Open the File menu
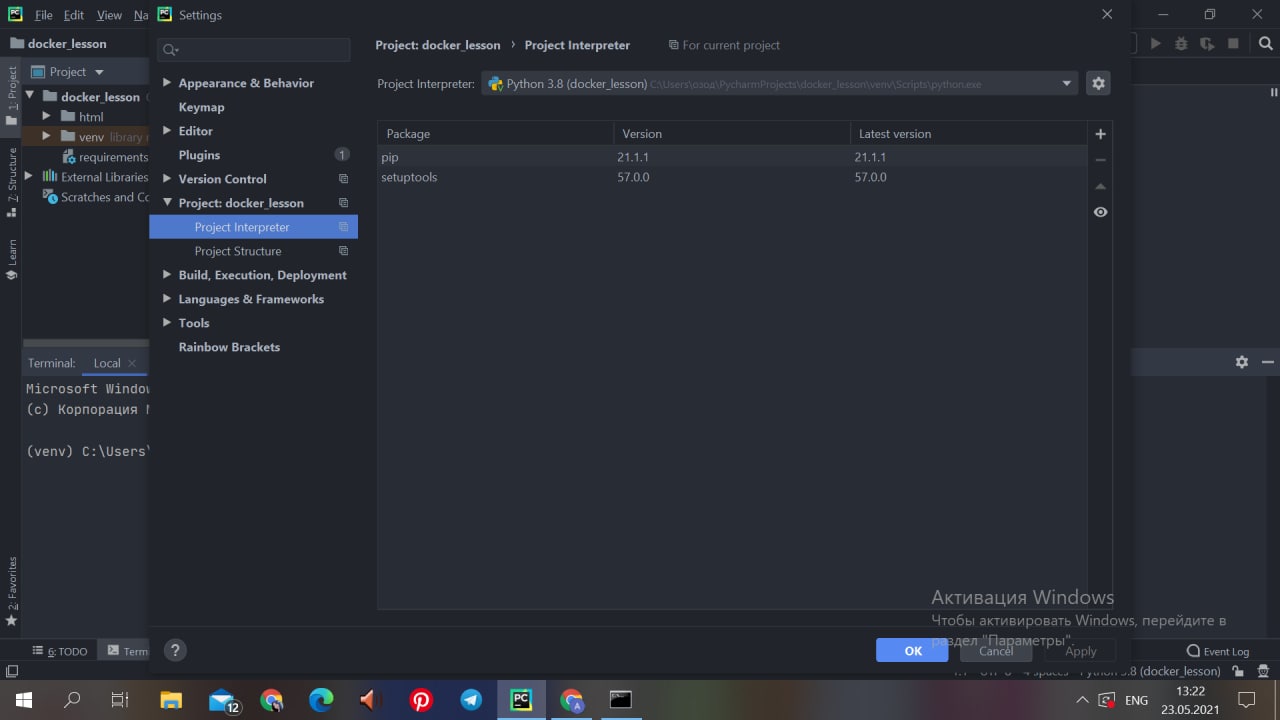Image resolution: width=1280 pixels, height=720 pixels. click(44, 15)
